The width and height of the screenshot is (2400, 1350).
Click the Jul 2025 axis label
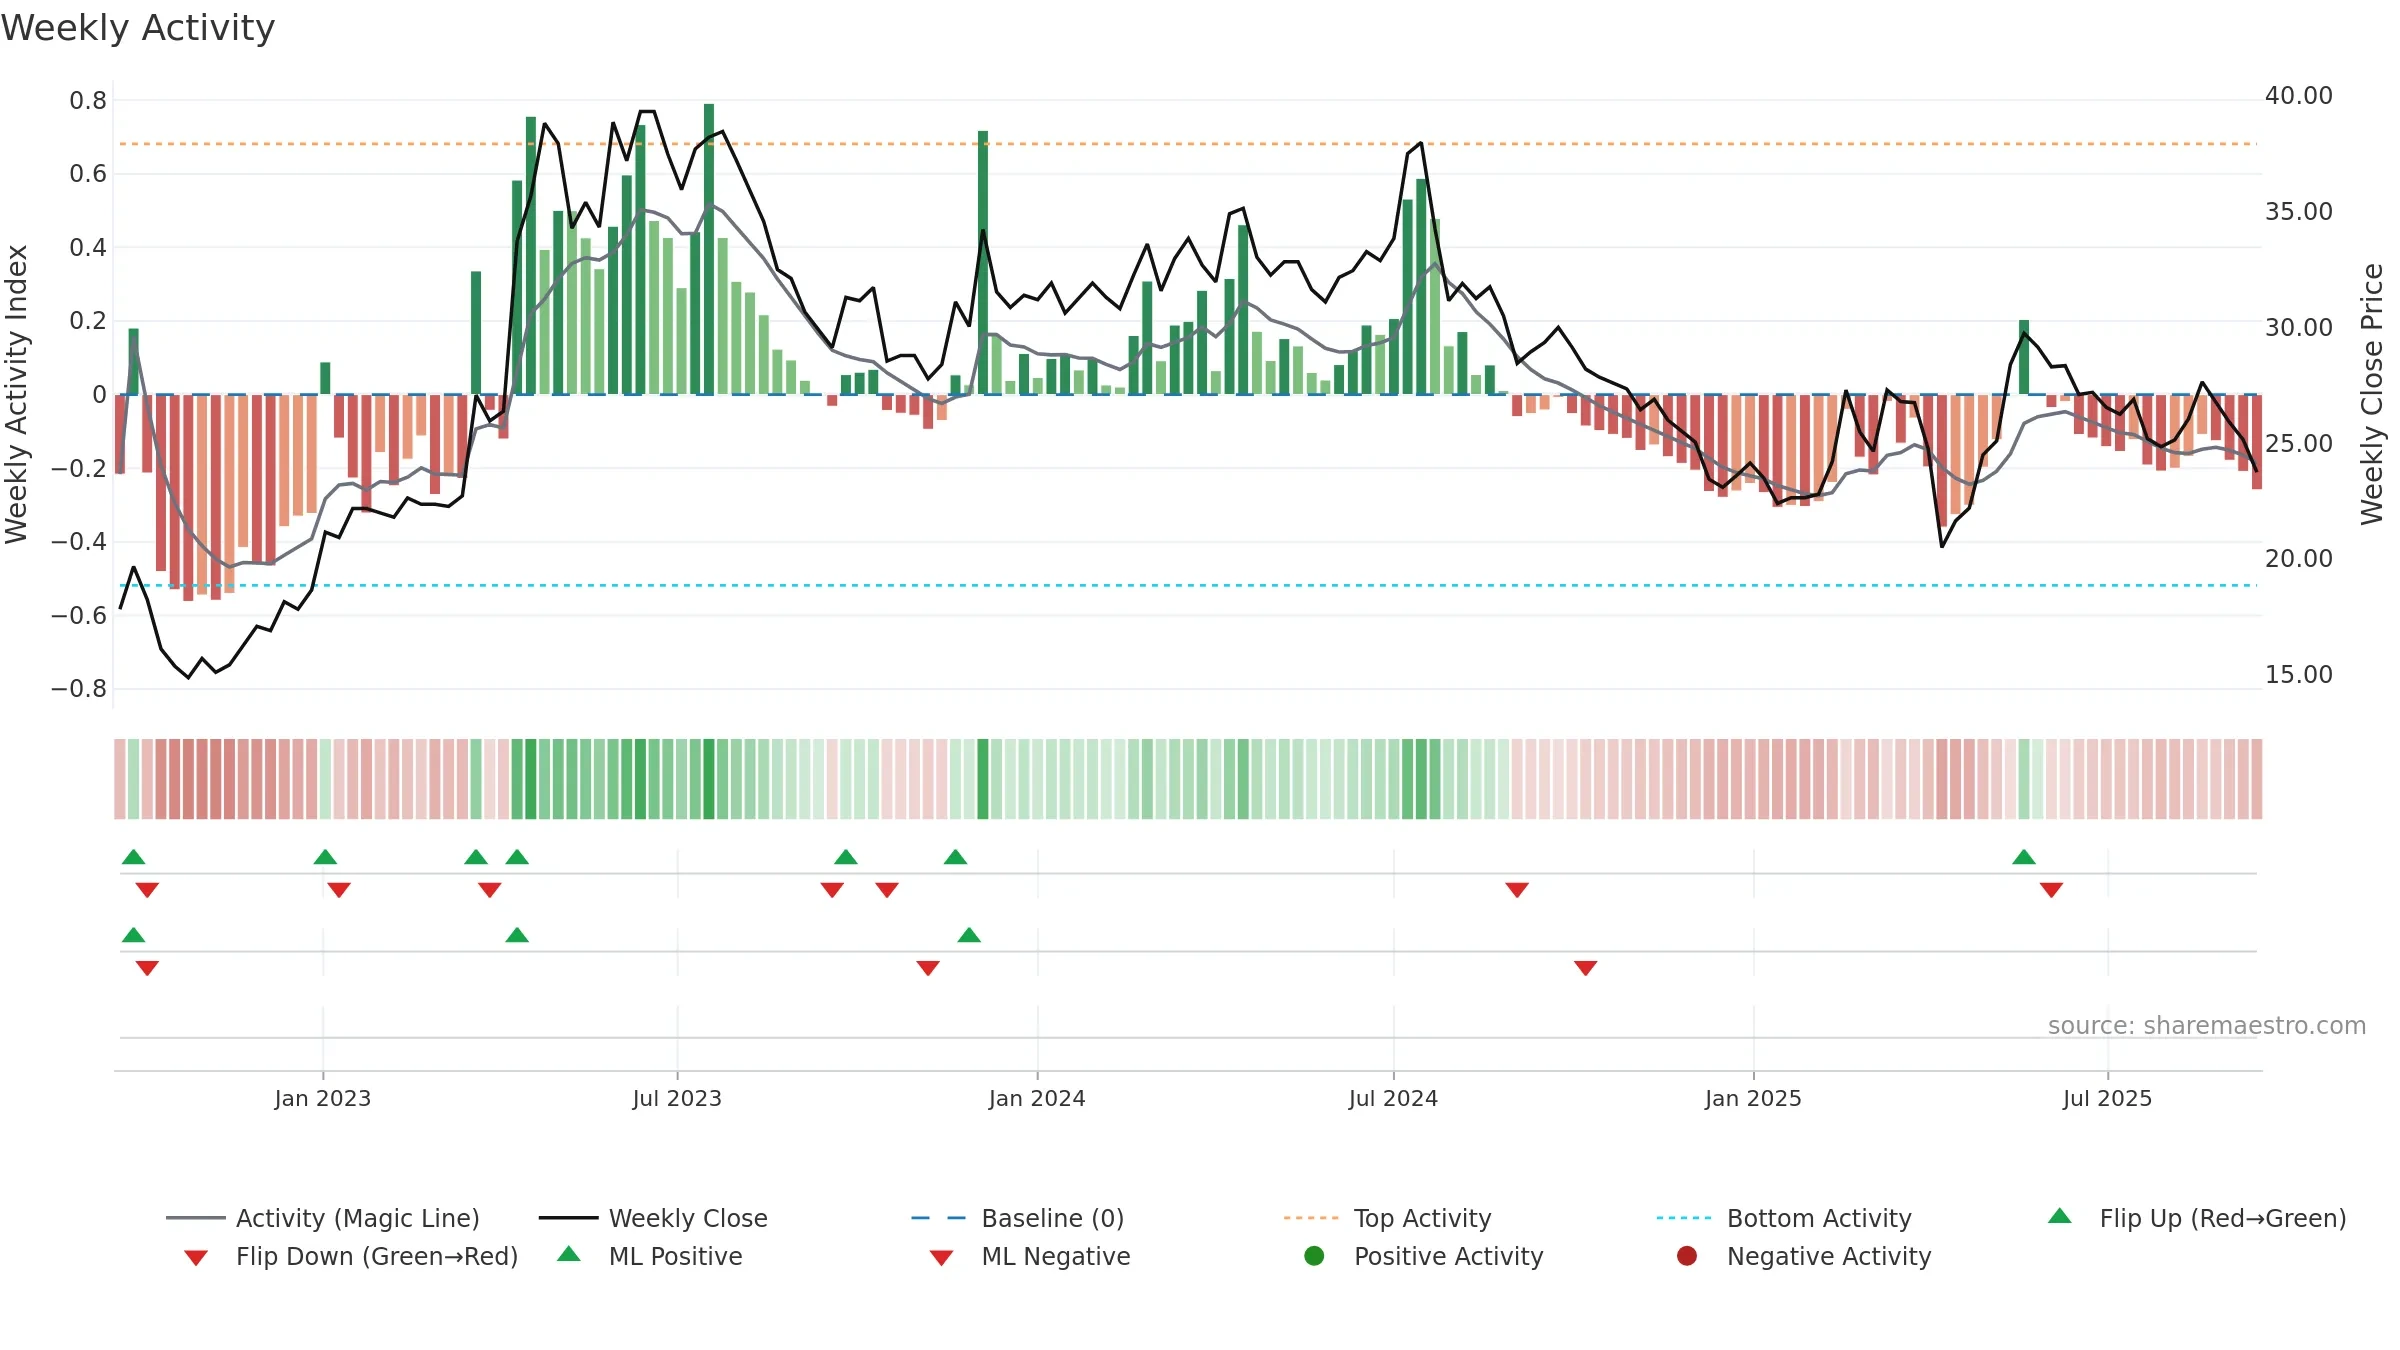[2107, 1098]
